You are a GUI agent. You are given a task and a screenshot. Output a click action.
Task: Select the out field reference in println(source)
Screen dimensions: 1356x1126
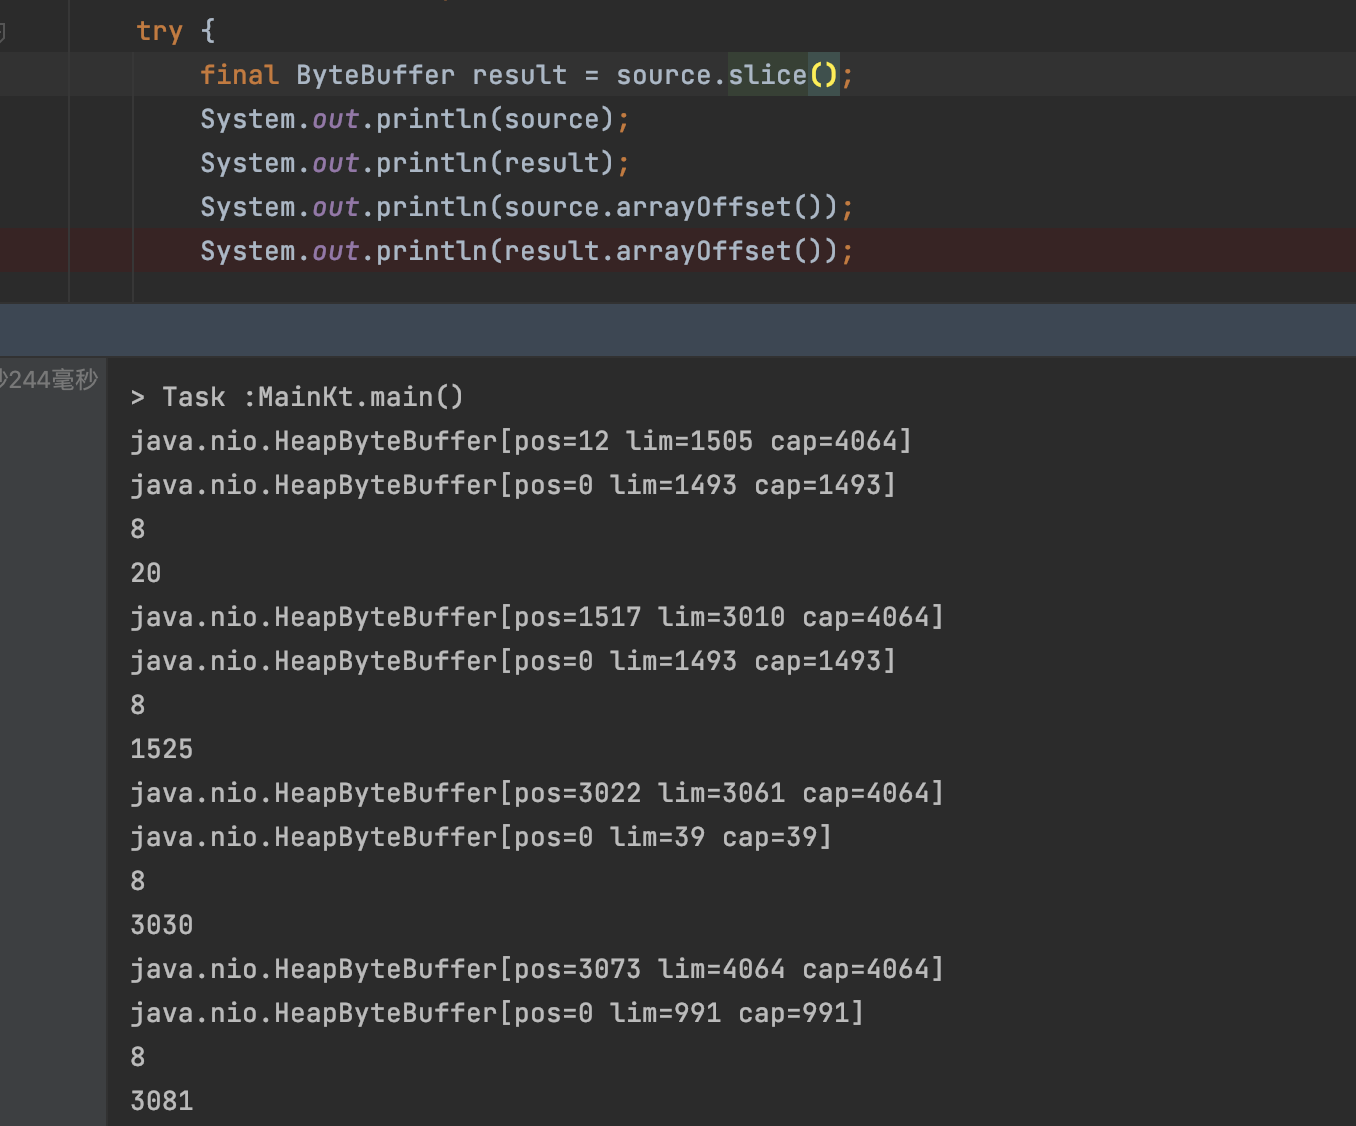[x=335, y=118]
